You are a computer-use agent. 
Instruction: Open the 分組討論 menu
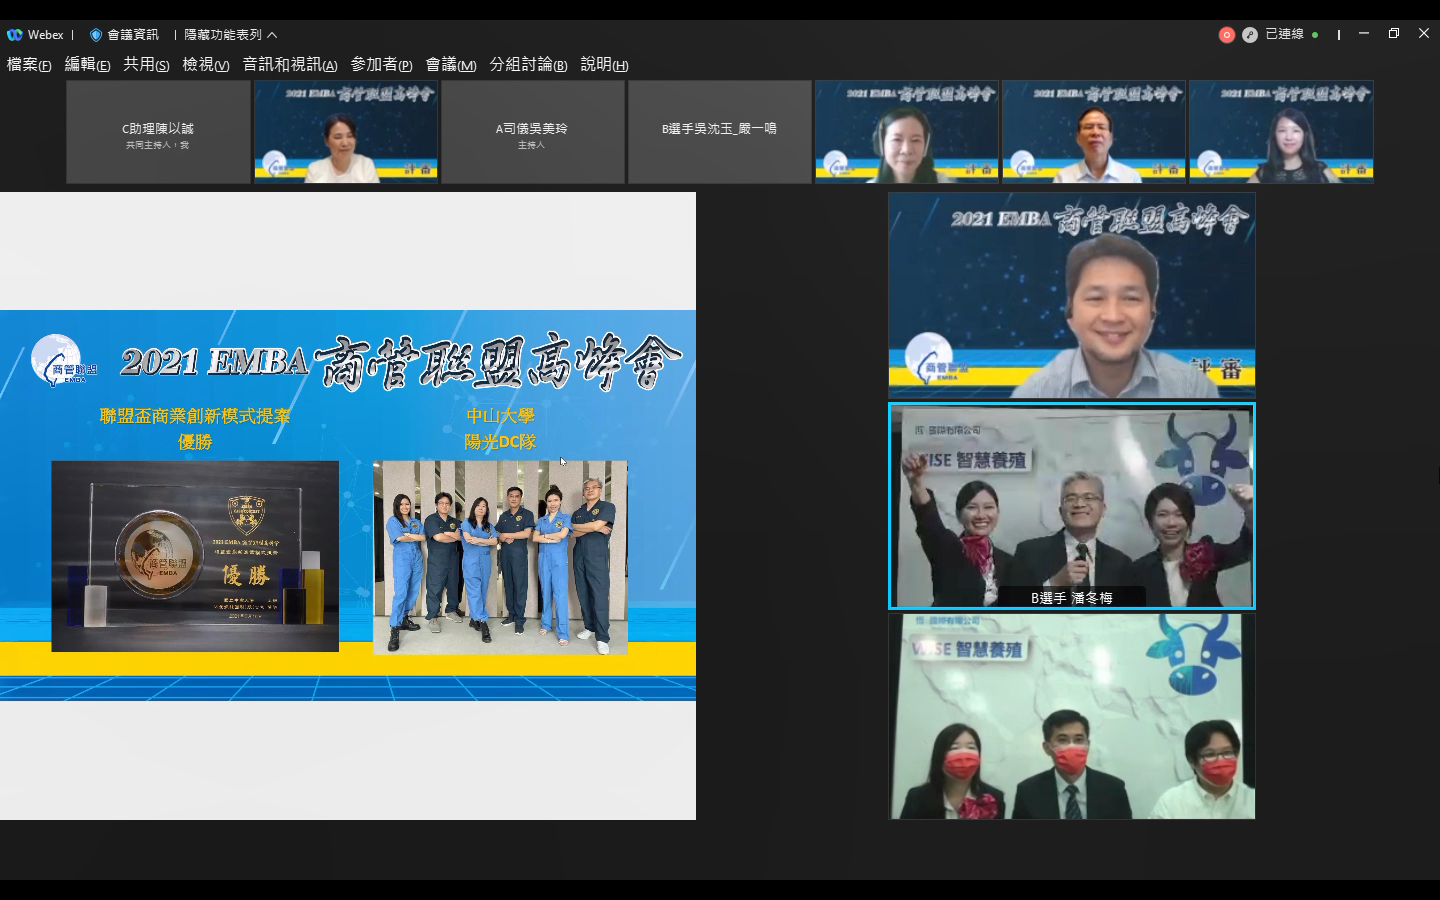click(528, 65)
